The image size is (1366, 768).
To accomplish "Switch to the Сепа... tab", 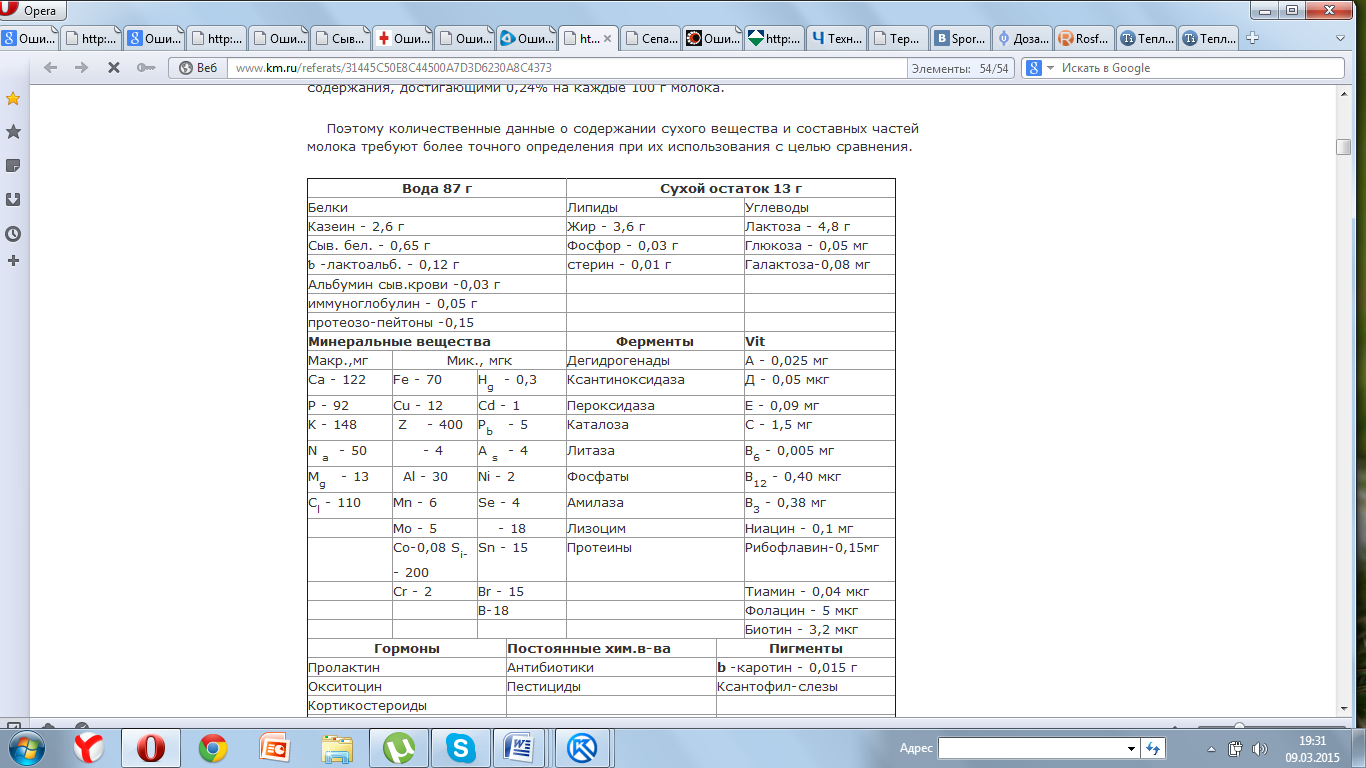I will (649, 39).
